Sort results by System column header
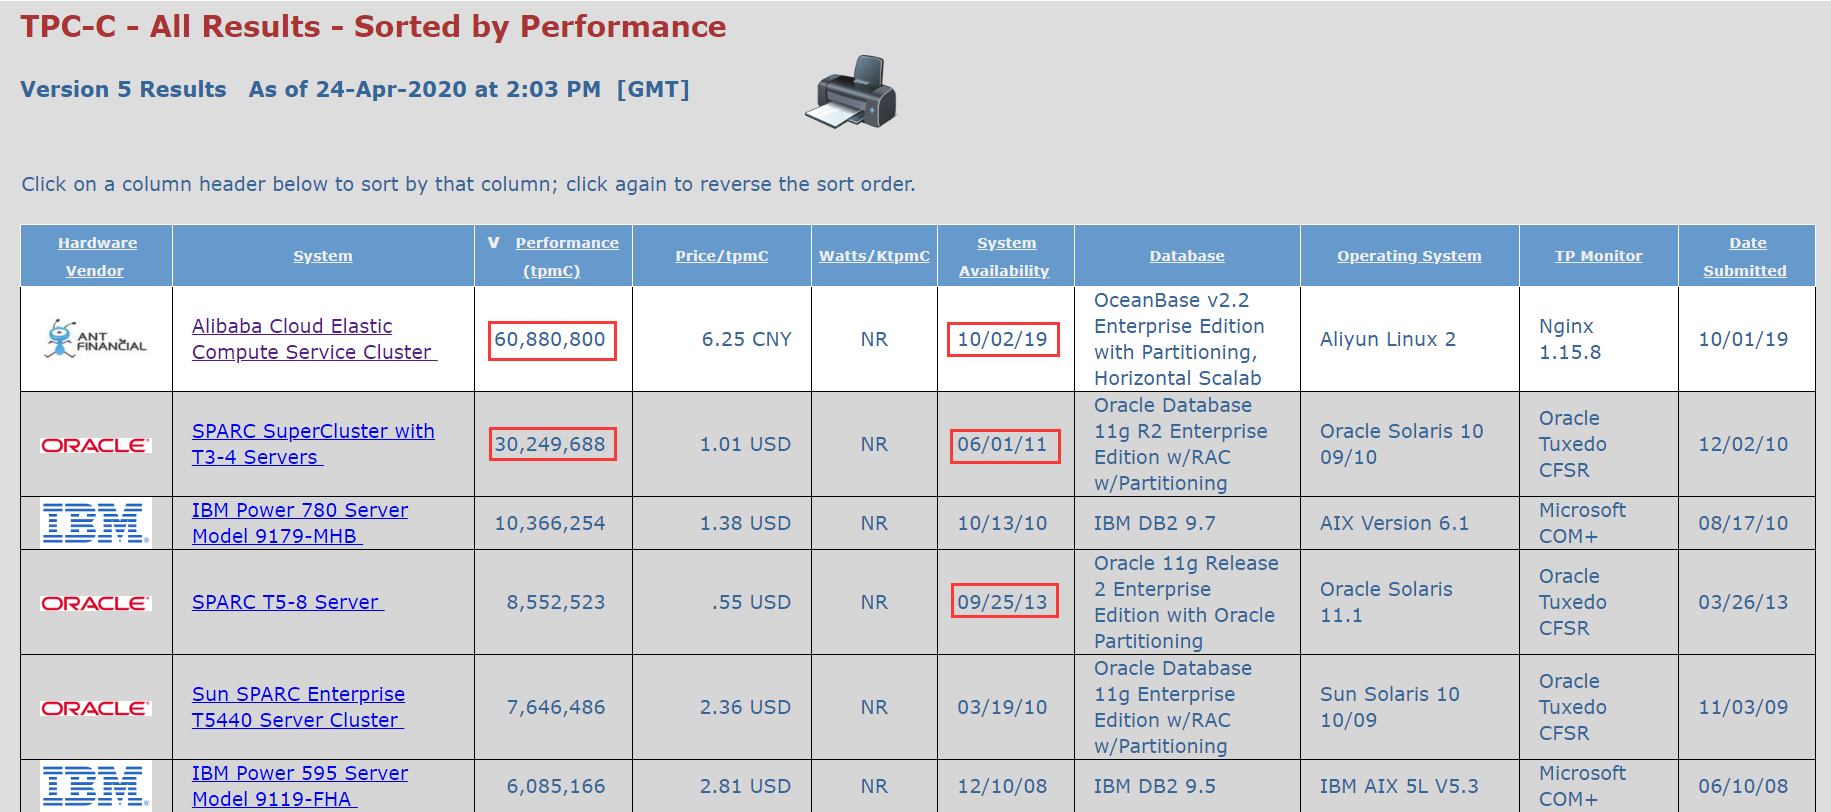This screenshot has height=812, width=1831. pyautogui.click(x=322, y=256)
